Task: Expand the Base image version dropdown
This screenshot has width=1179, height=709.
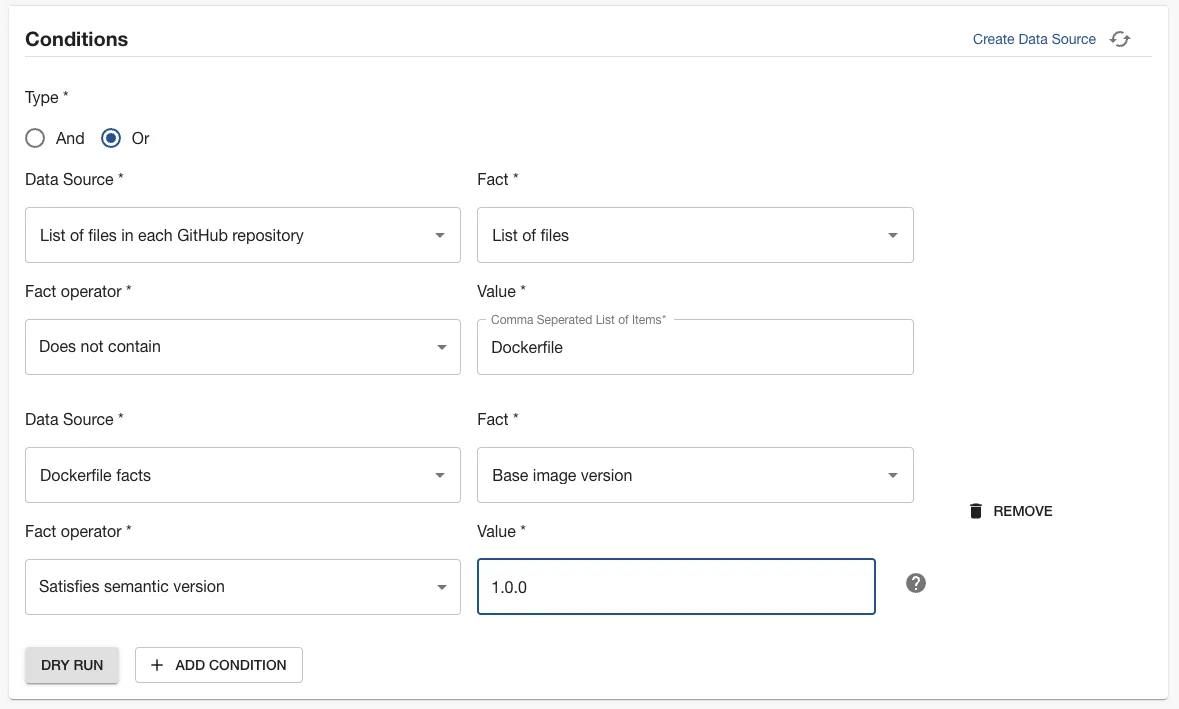Action: (x=695, y=475)
